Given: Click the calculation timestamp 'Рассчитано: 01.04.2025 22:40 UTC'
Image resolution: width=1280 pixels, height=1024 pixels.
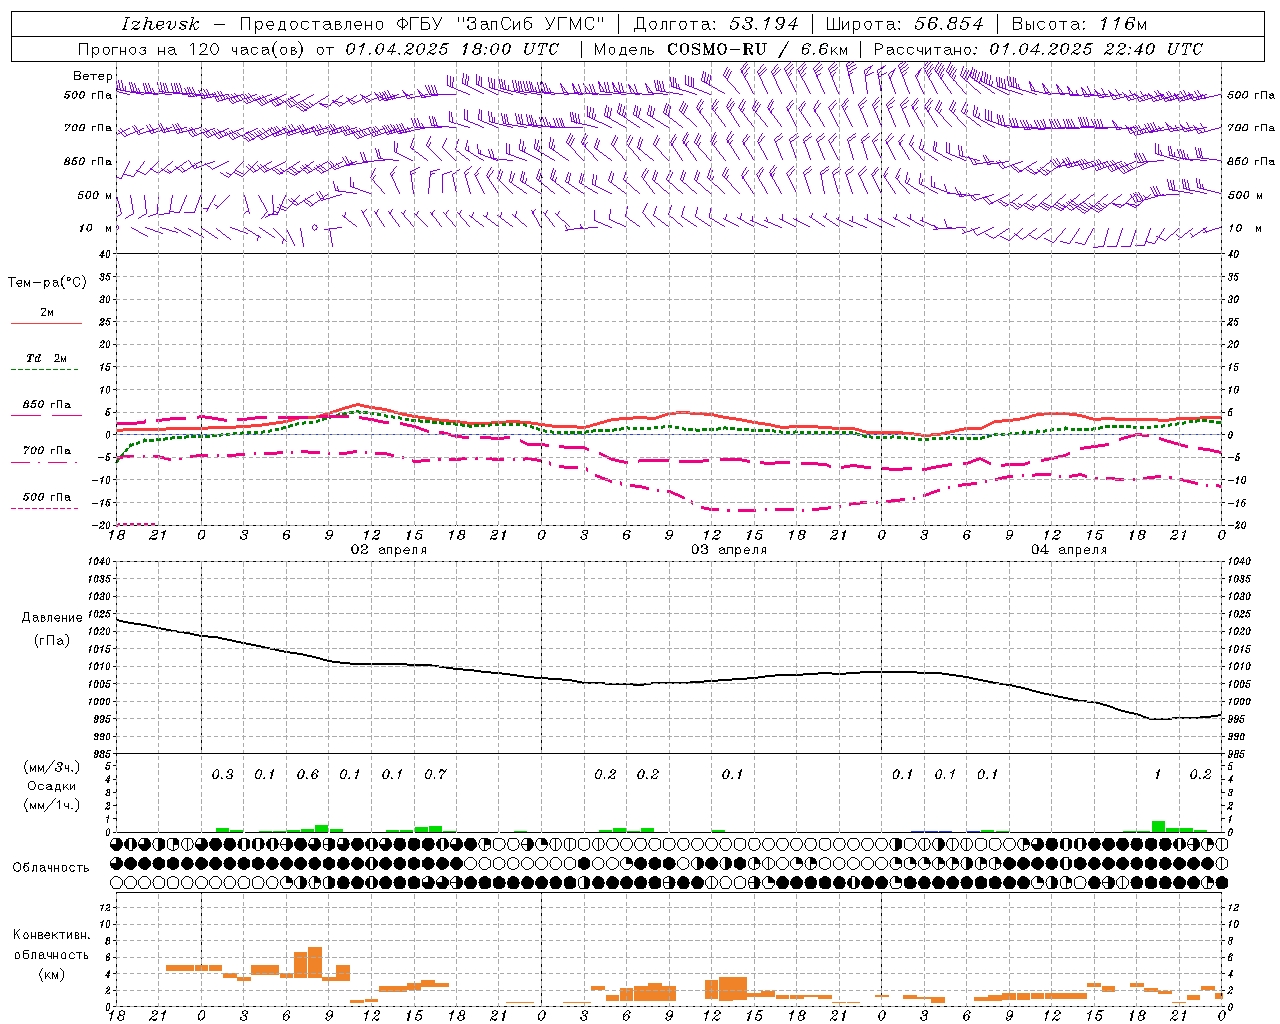Looking at the screenshot, I should (1038, 49).
